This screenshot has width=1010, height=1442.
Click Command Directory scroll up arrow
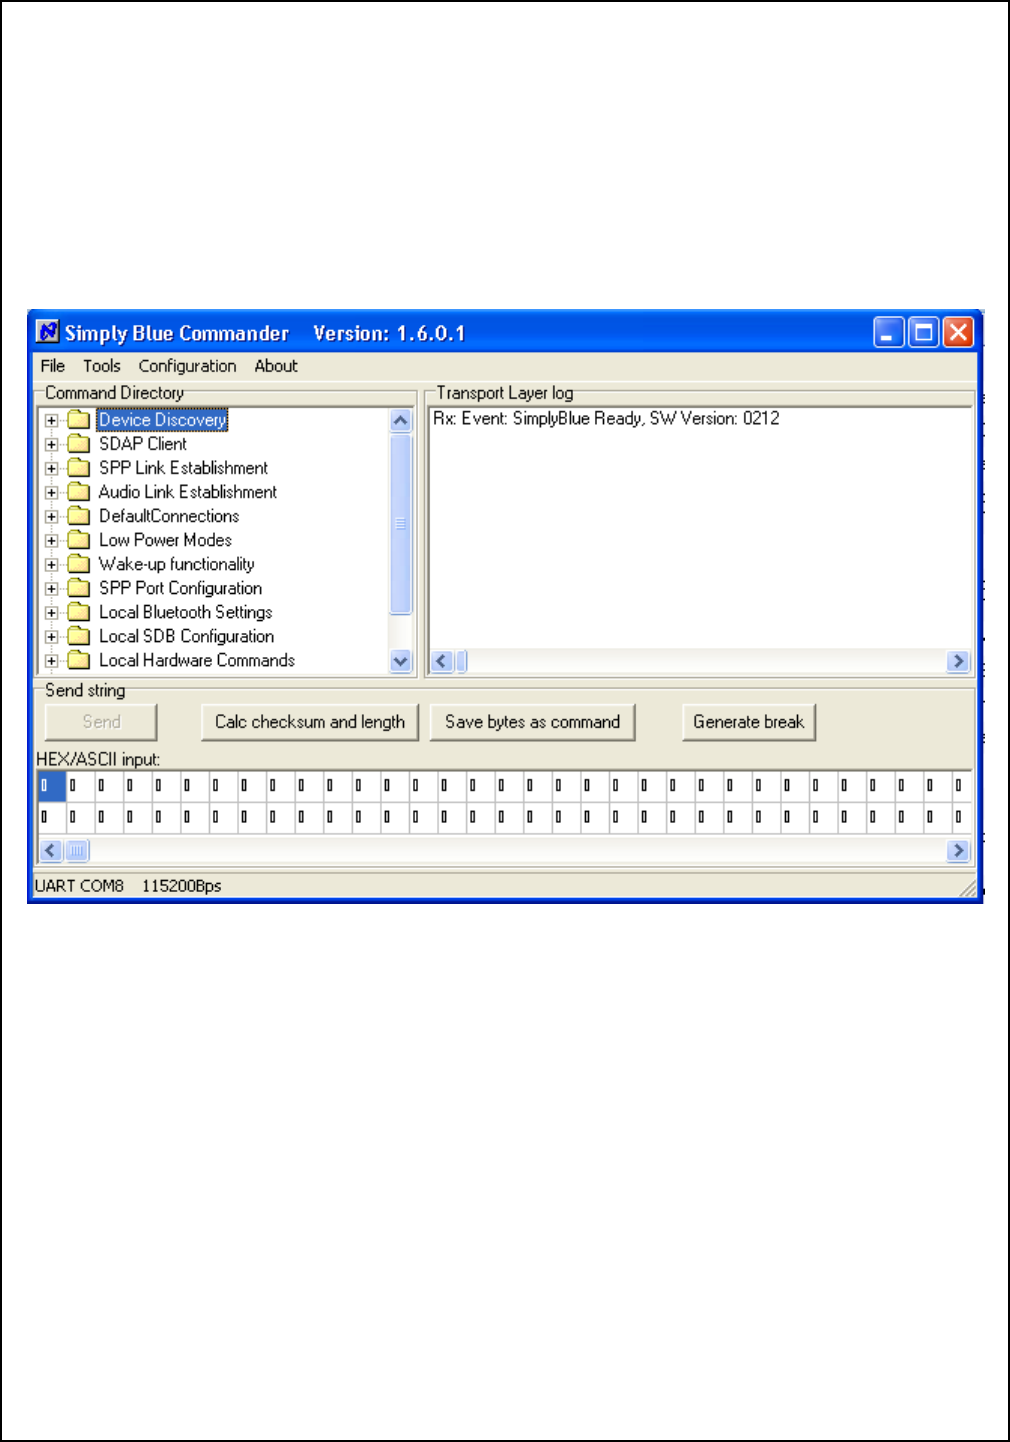(x=401, y=420)
